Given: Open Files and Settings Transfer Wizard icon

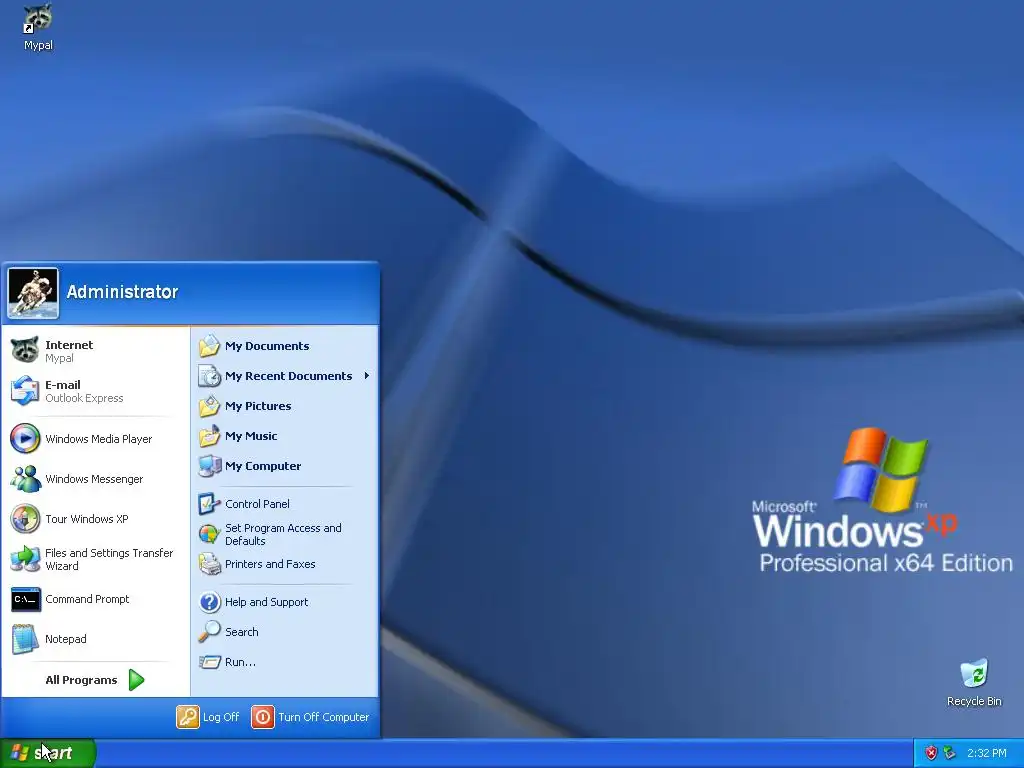Looking at the screenshot, I should click(x=25, y=559).
